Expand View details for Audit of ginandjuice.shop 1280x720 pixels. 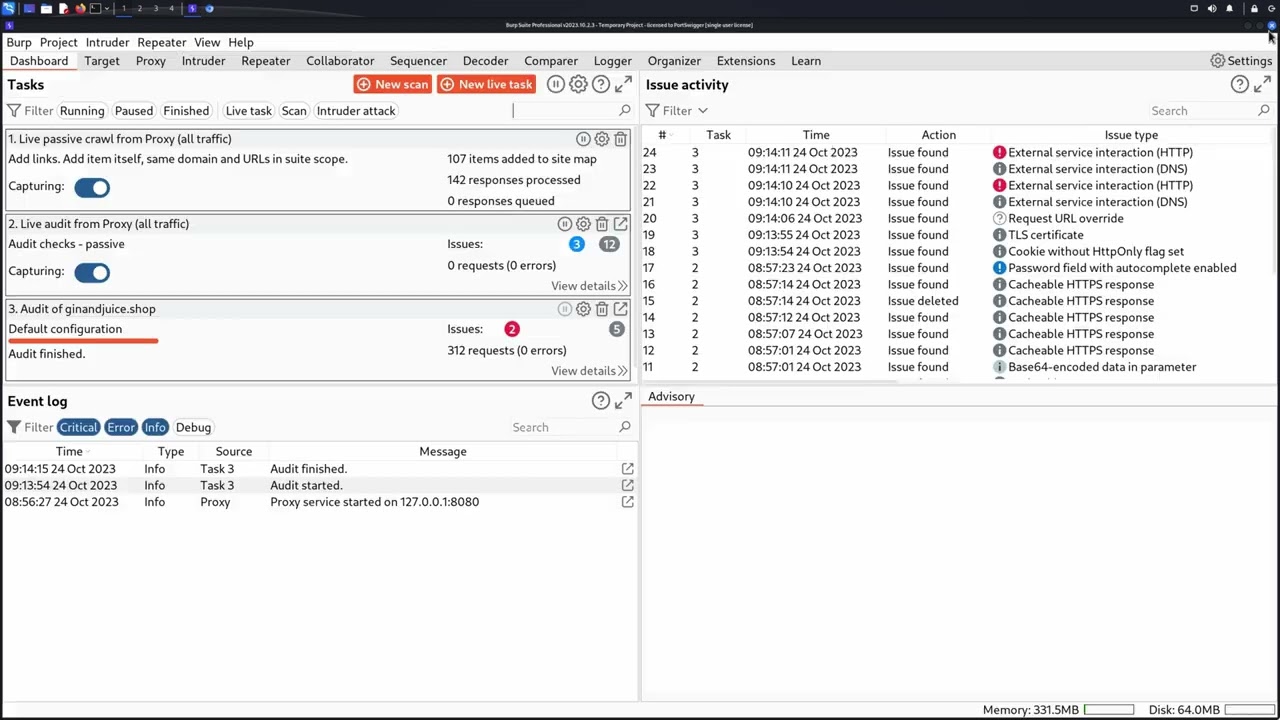pyautogui.click(x=589, y=371)
